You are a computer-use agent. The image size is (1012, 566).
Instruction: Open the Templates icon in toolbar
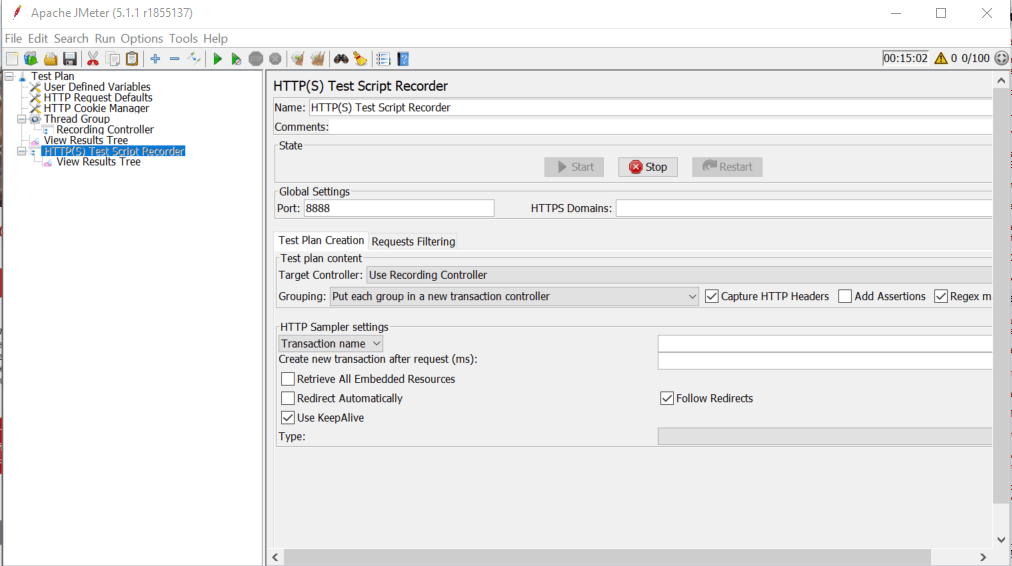coord(31,59)
